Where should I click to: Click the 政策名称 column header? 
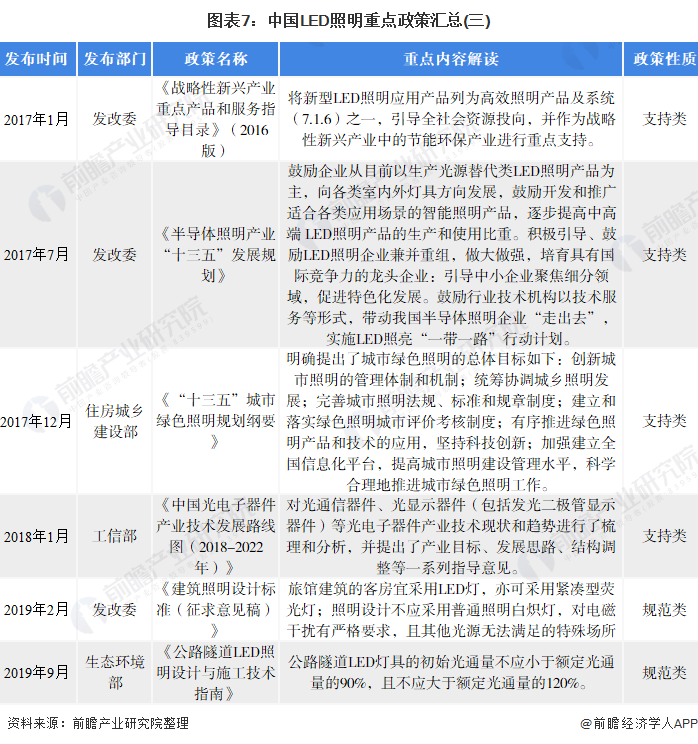(x=216, y=59)
